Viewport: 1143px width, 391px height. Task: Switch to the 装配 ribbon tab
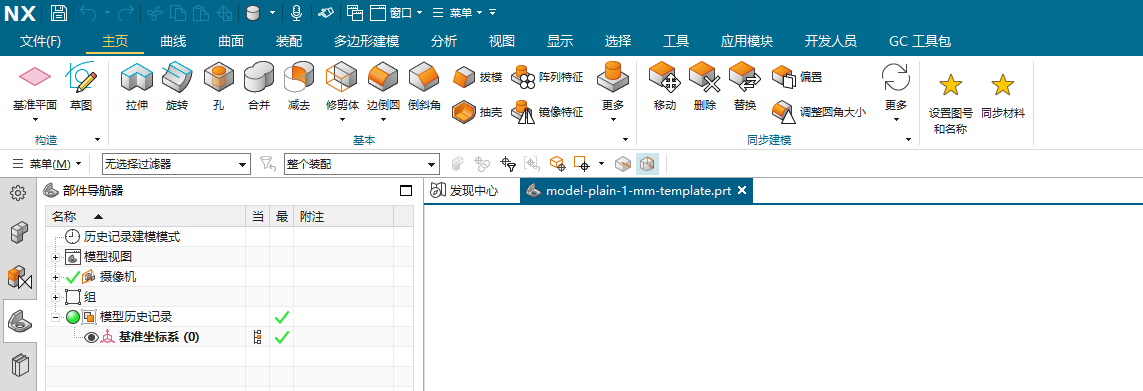click(289, 42)
